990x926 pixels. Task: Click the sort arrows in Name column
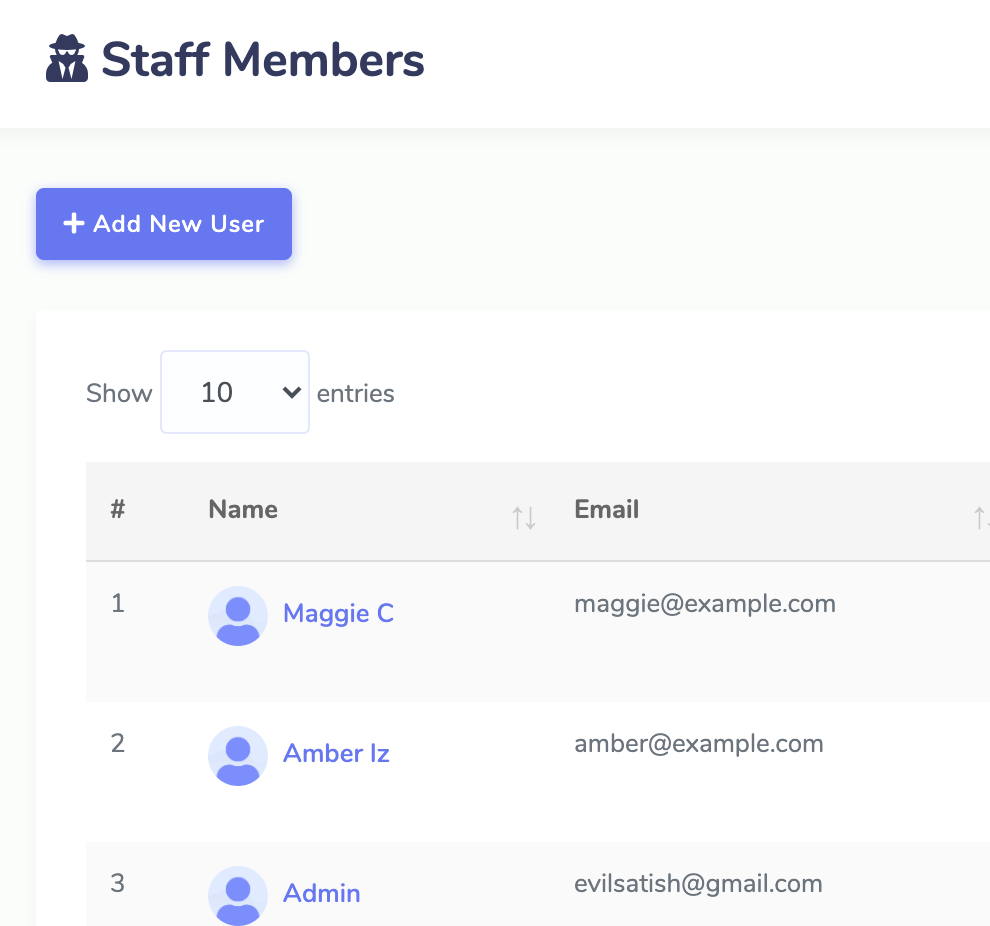524,518
